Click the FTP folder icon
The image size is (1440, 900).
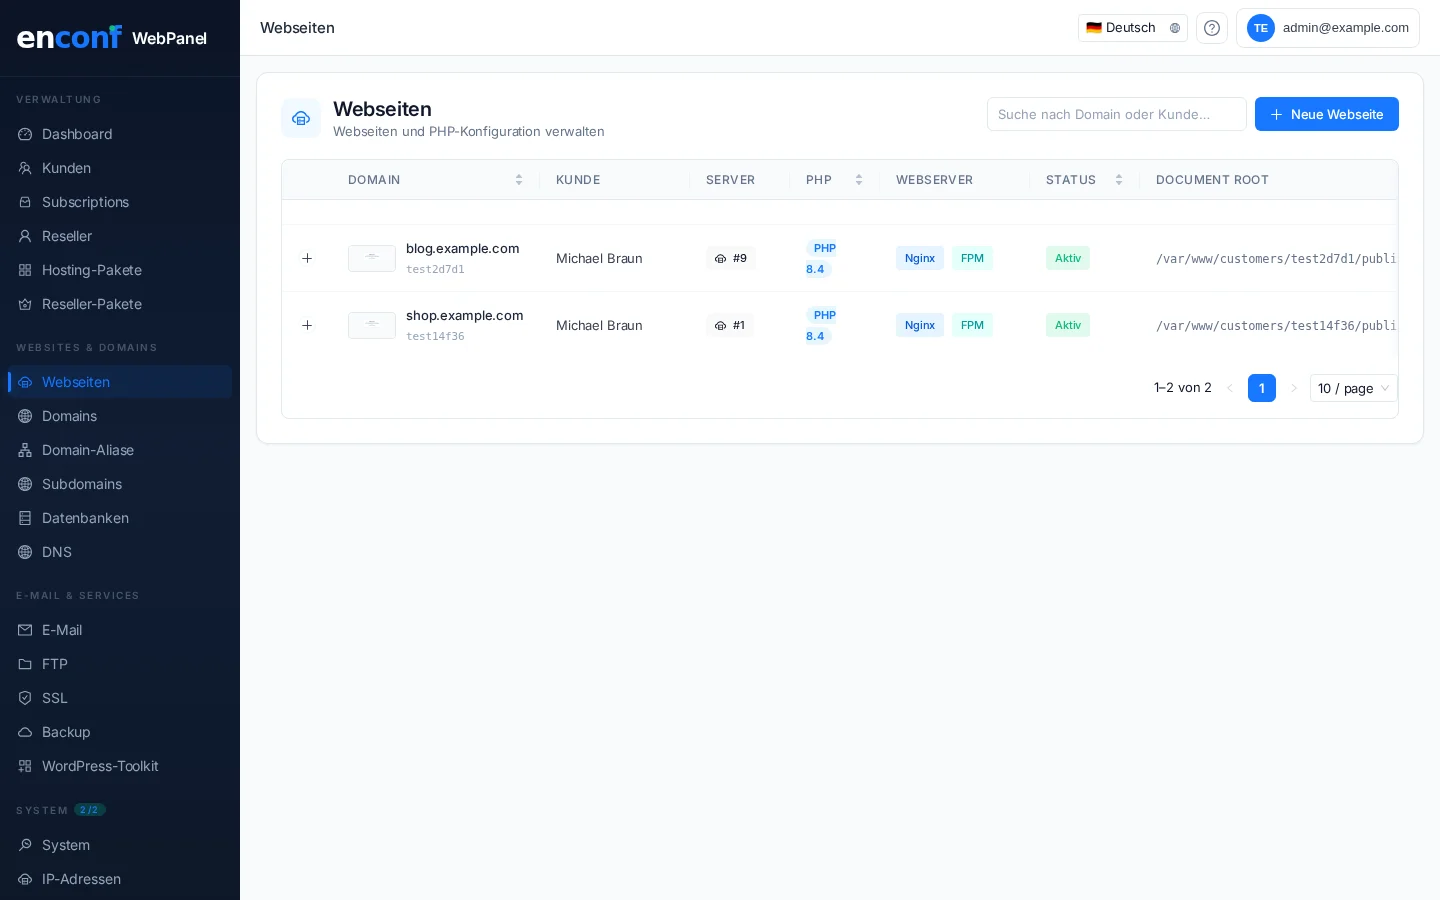point(24,664)
